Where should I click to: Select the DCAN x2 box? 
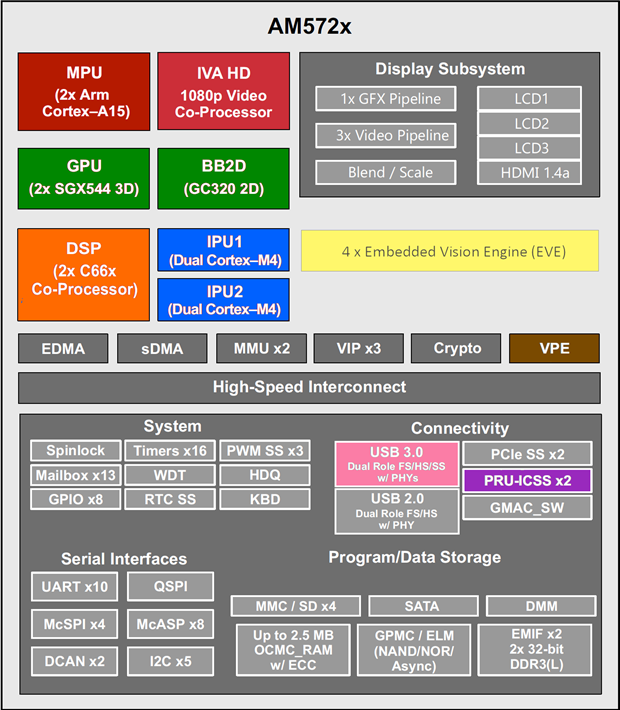tap(74, 661)
